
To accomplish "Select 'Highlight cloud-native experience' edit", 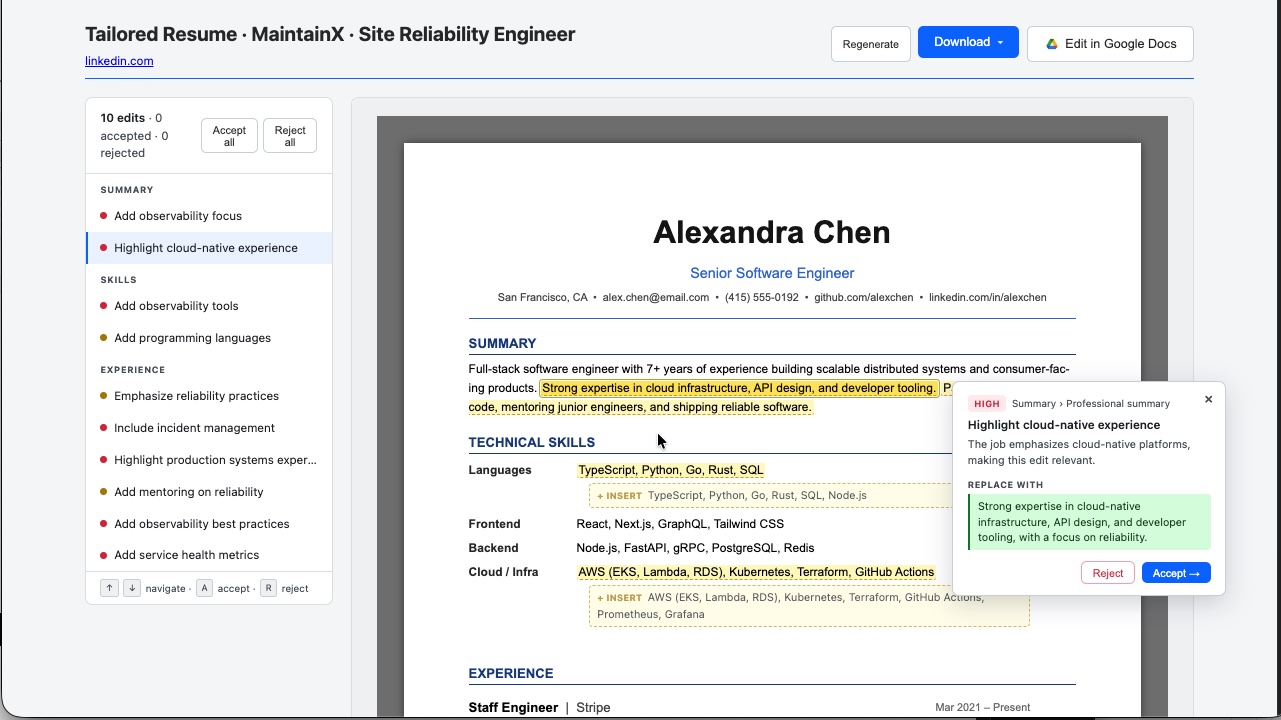I will 209,248.
